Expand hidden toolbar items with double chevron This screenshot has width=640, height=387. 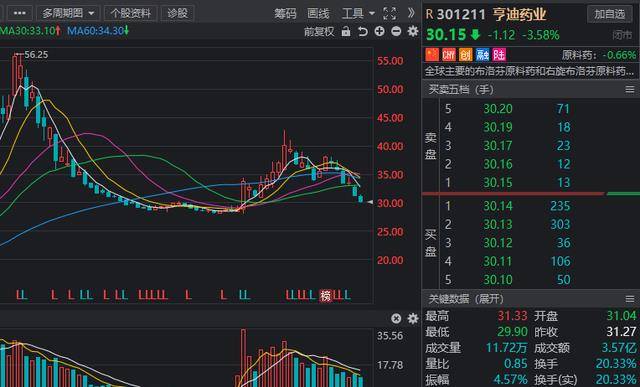click(411, 13)
